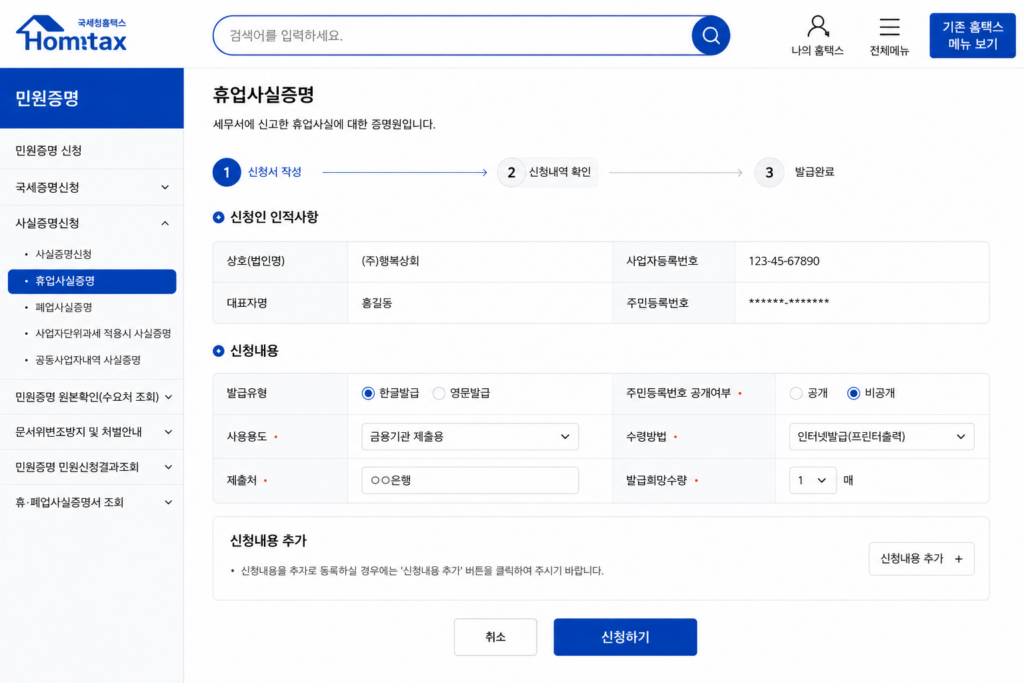Click the Hometax logo
This screenshot has height=683, width=1024.
[x=72, y=34]
